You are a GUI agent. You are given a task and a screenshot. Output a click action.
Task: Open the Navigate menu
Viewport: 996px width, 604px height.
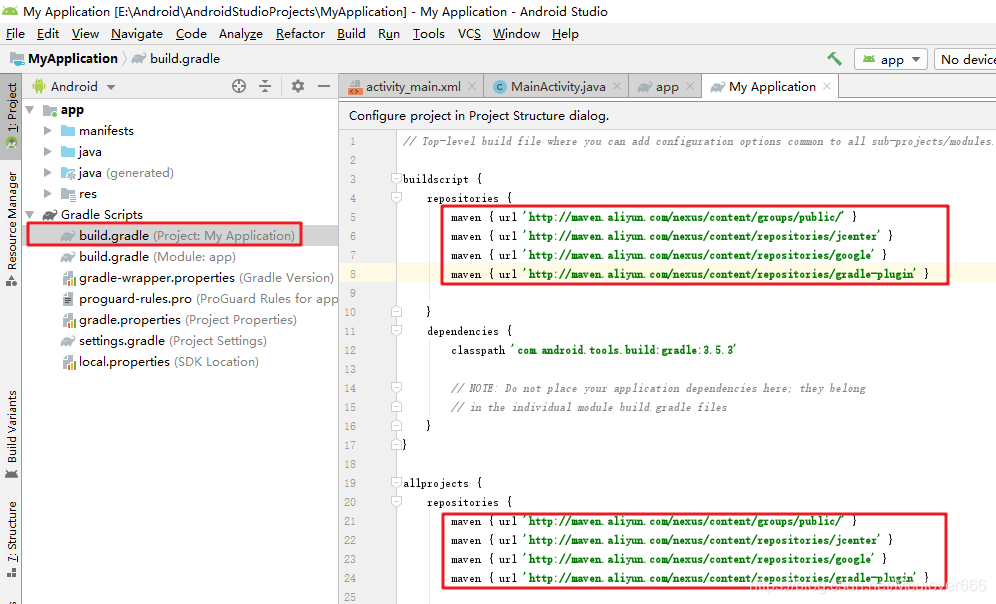(137, 34)
